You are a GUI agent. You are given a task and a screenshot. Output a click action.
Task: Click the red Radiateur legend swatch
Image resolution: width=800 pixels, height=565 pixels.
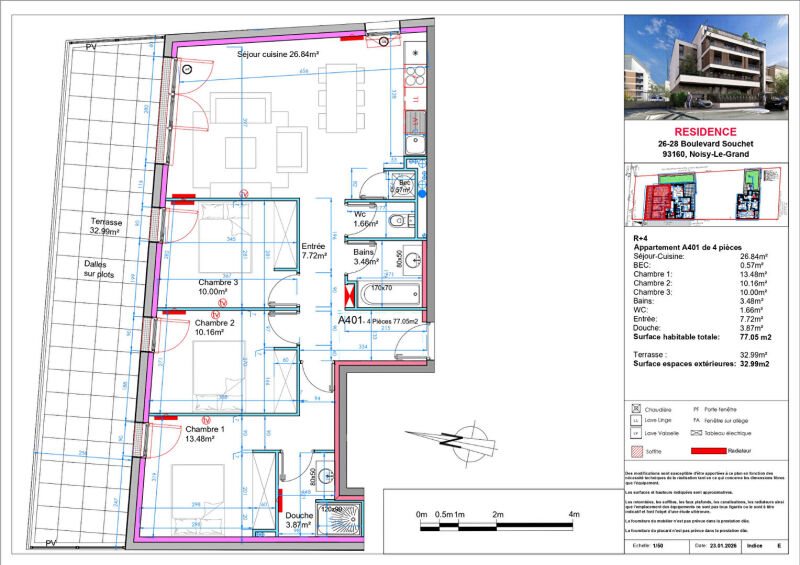tap(708, 451)
